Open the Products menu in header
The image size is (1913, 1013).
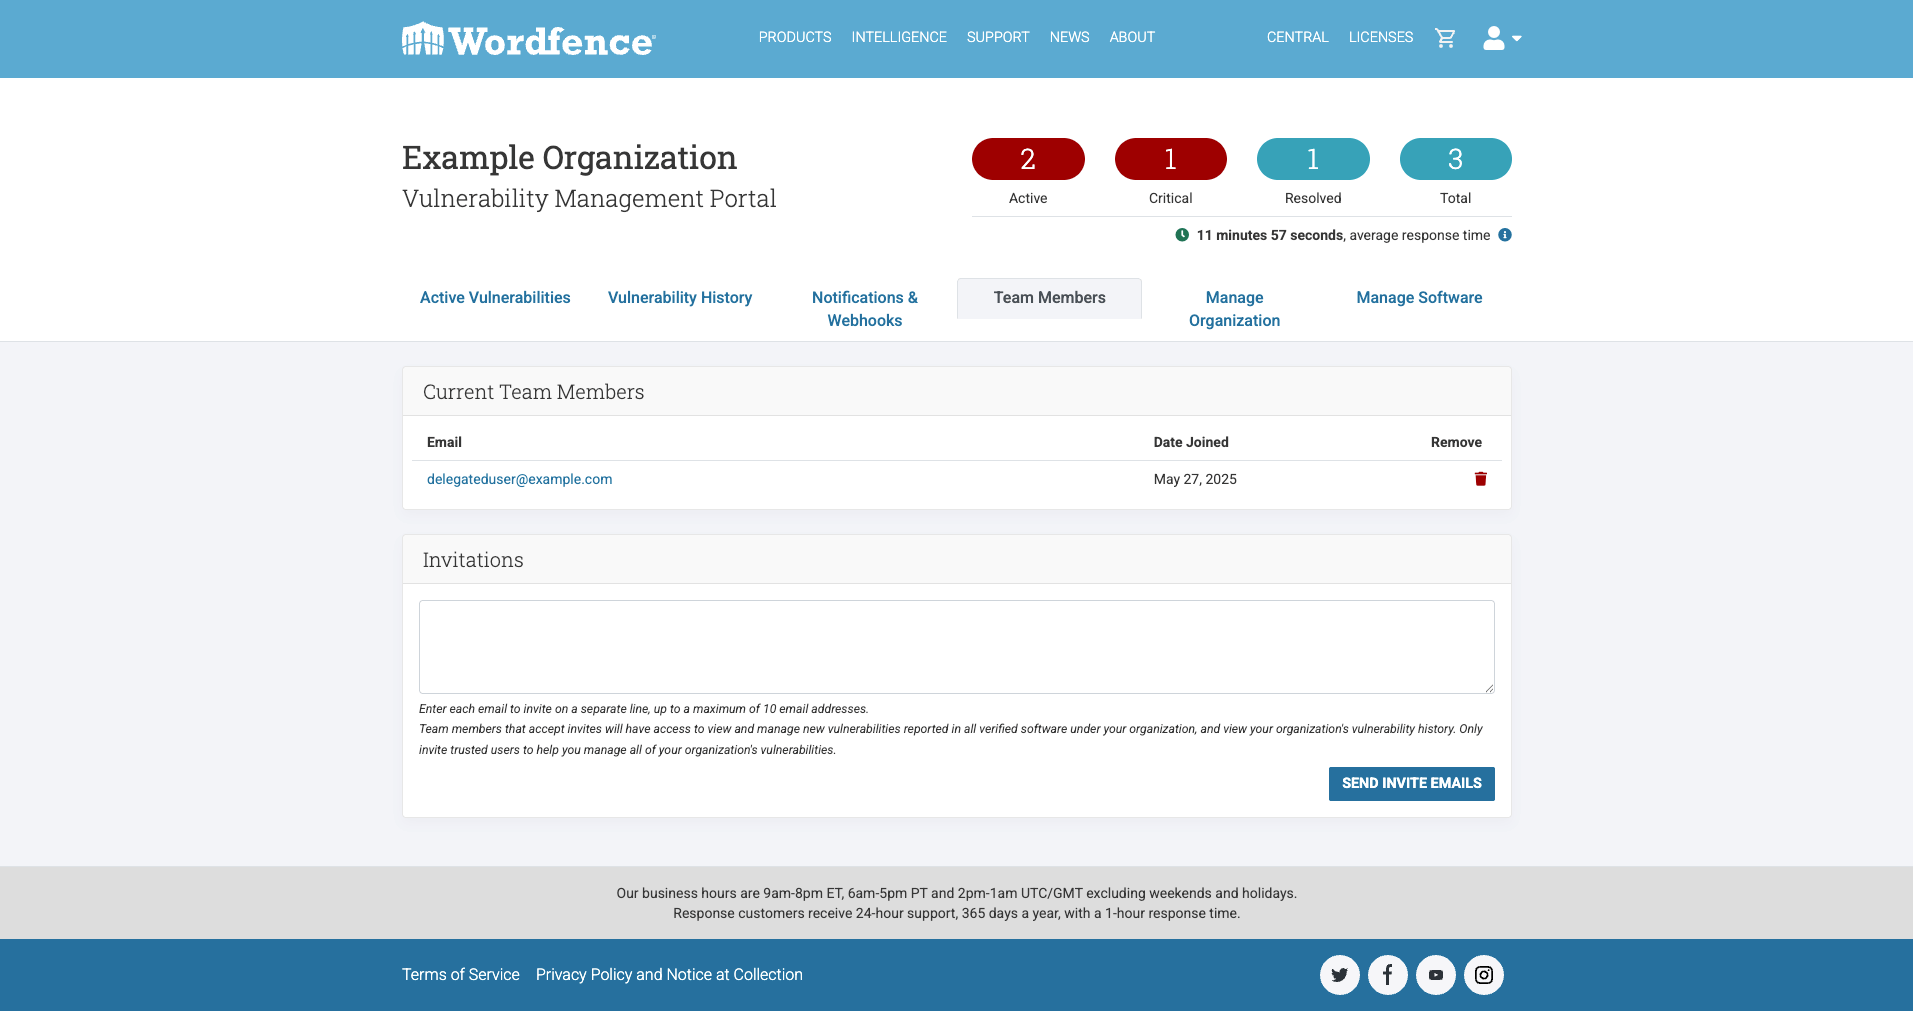tap(794, 37)
